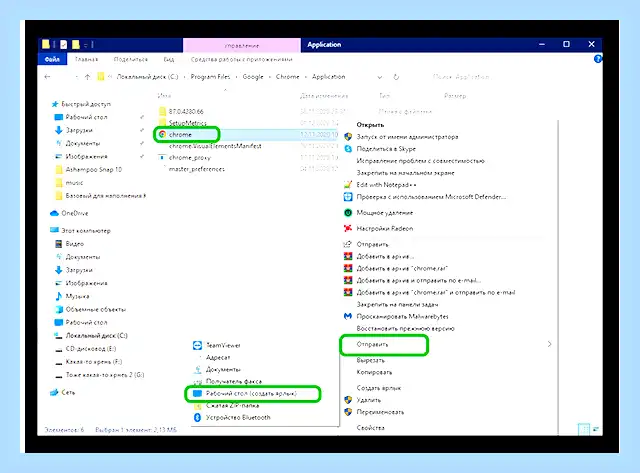Switch to large icons view button
The image size is (640, 473).
(596, 429)
